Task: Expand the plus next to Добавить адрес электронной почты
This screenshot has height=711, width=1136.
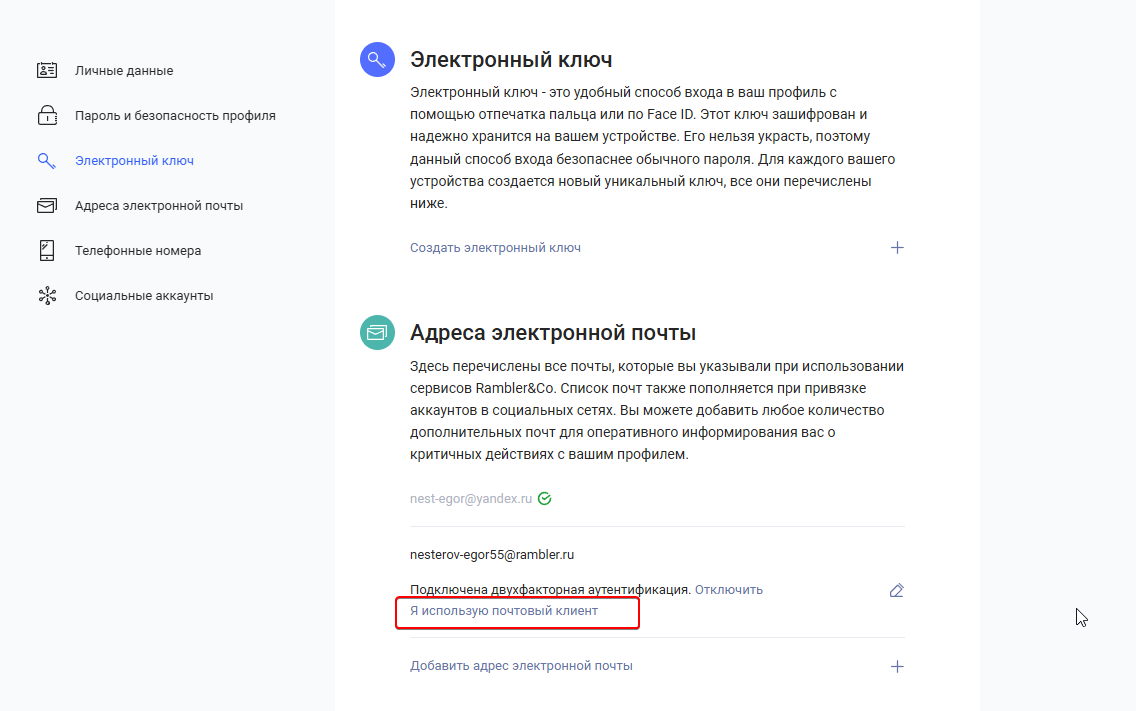Action: tap(897, 666)
